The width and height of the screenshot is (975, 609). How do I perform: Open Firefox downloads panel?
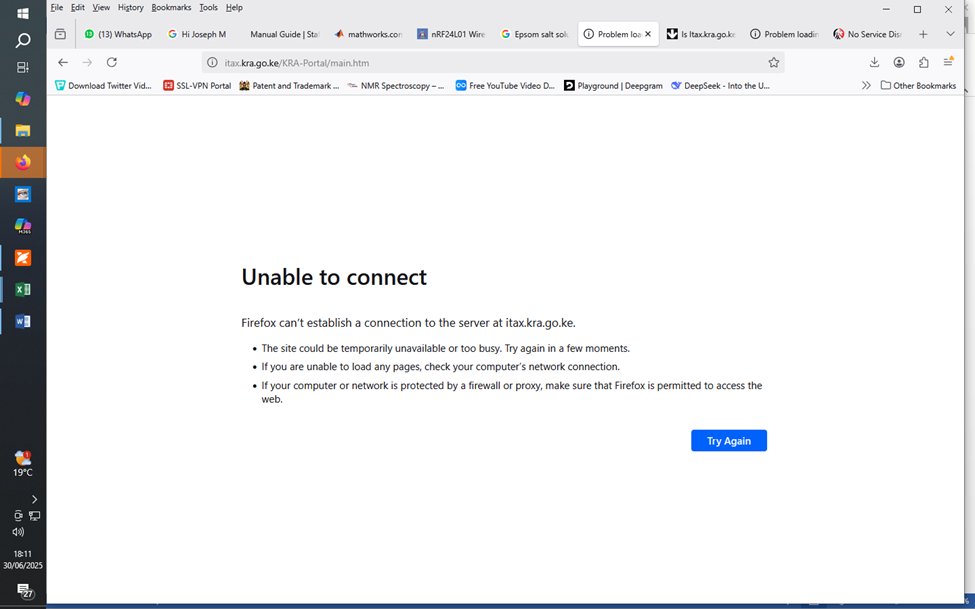(874, 62)
